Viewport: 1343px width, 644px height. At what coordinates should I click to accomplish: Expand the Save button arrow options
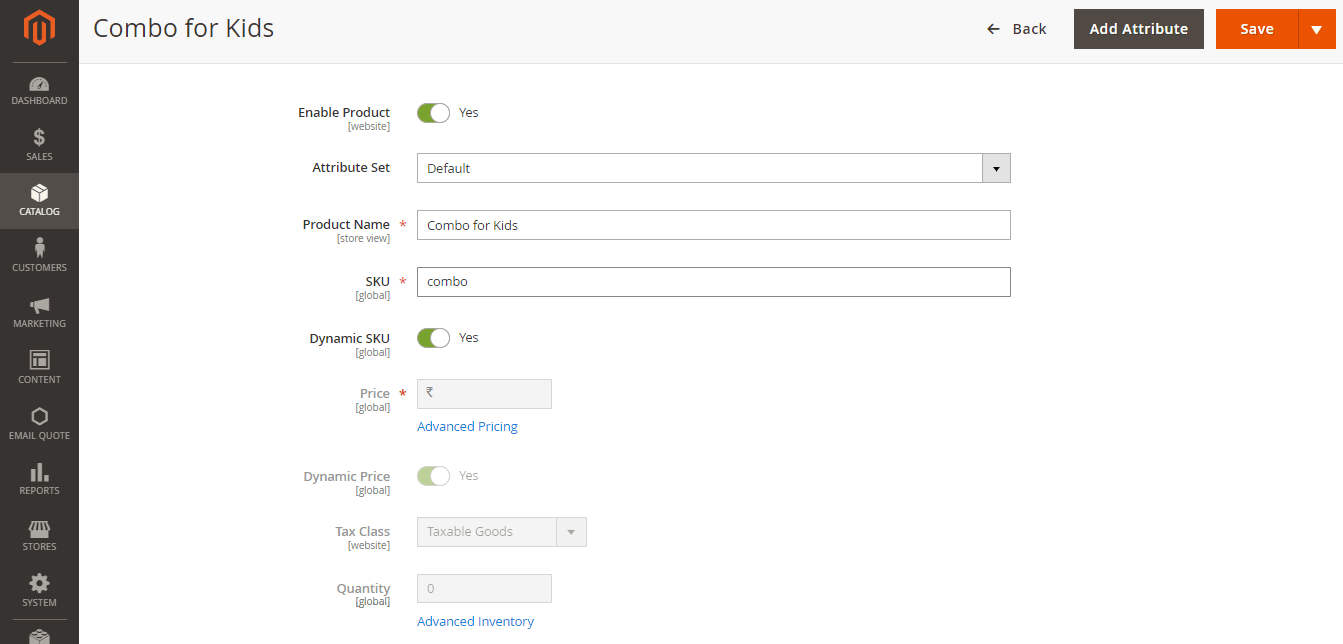point(1316,29)
